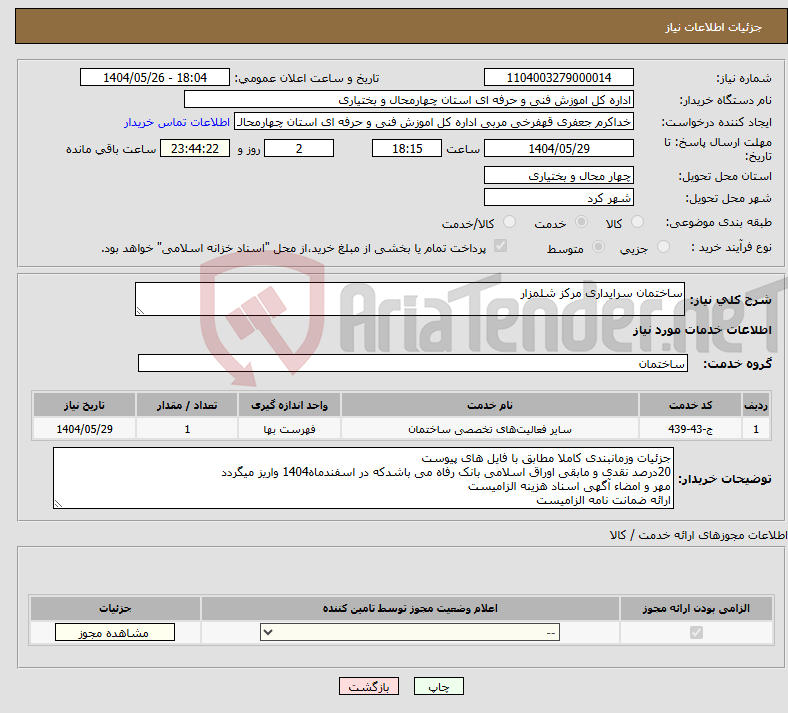788x713 pixels.
Task: Click the توضیحات خریدار text area
Action: click(x=363, y=478)
